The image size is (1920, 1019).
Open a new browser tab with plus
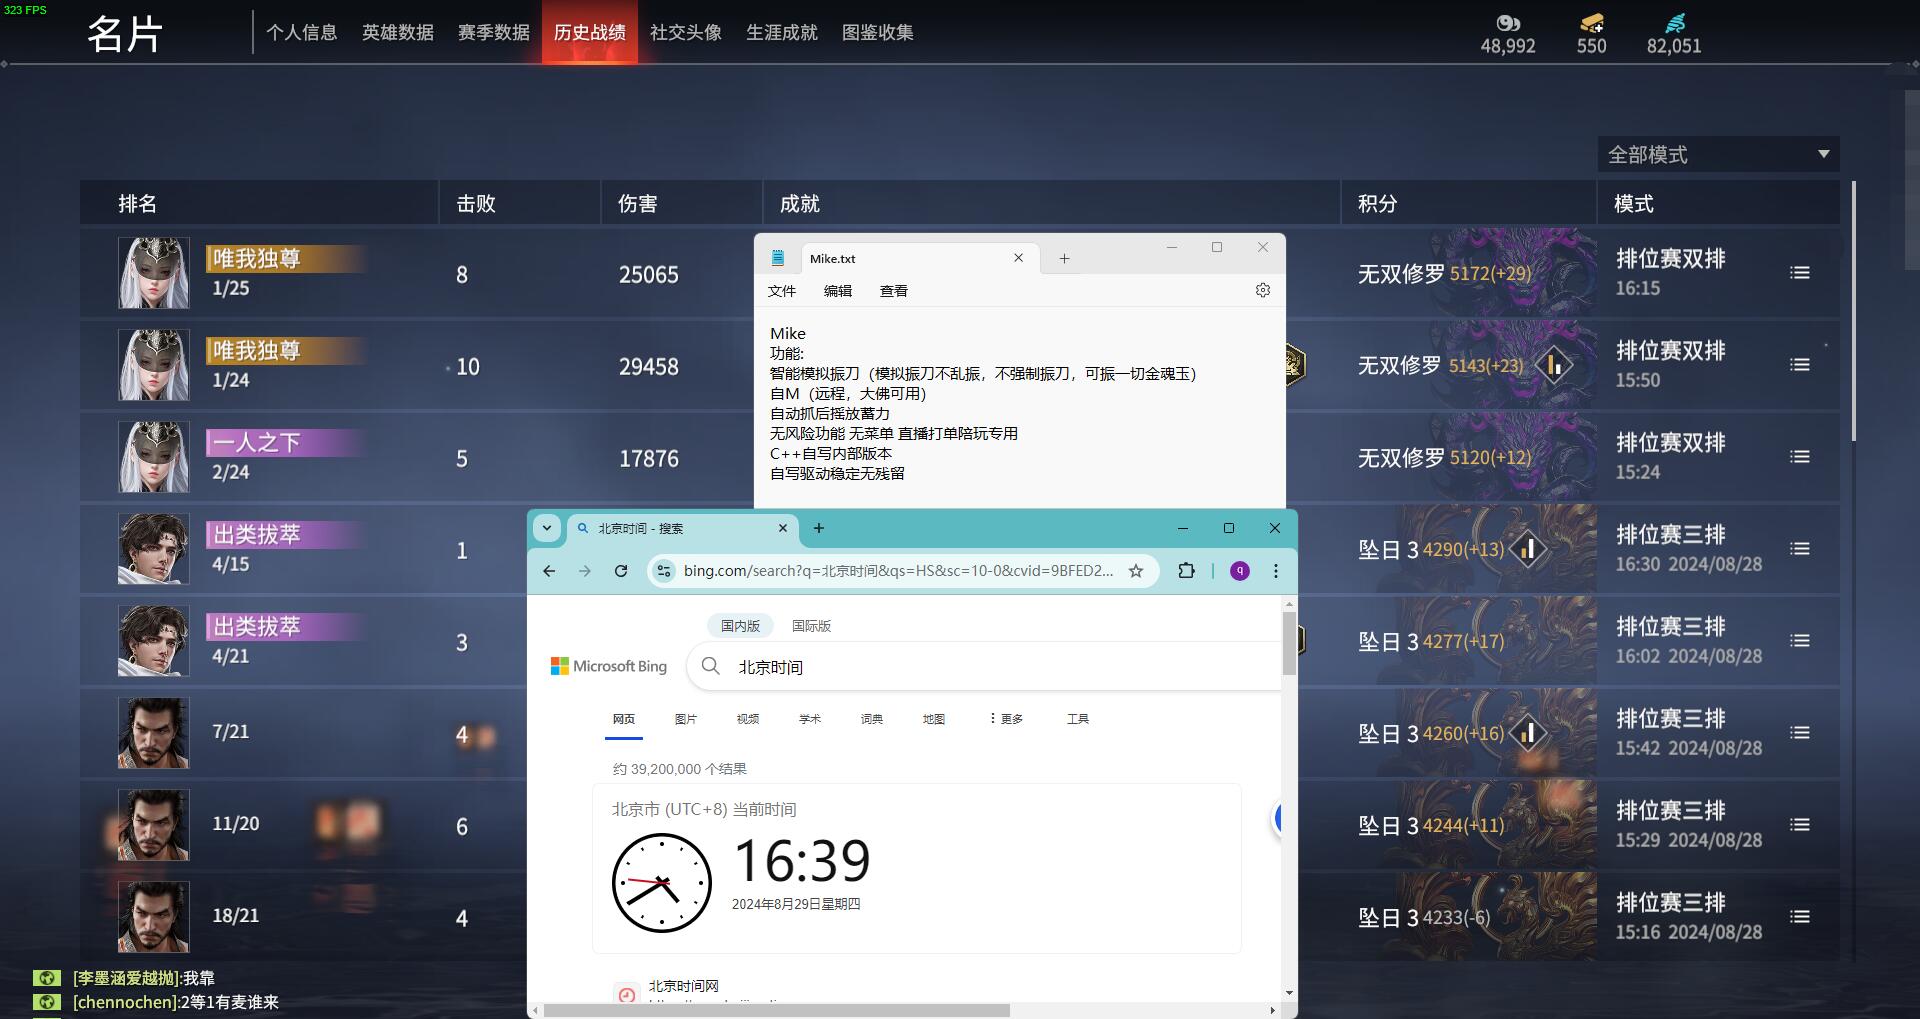click(819, 528)
